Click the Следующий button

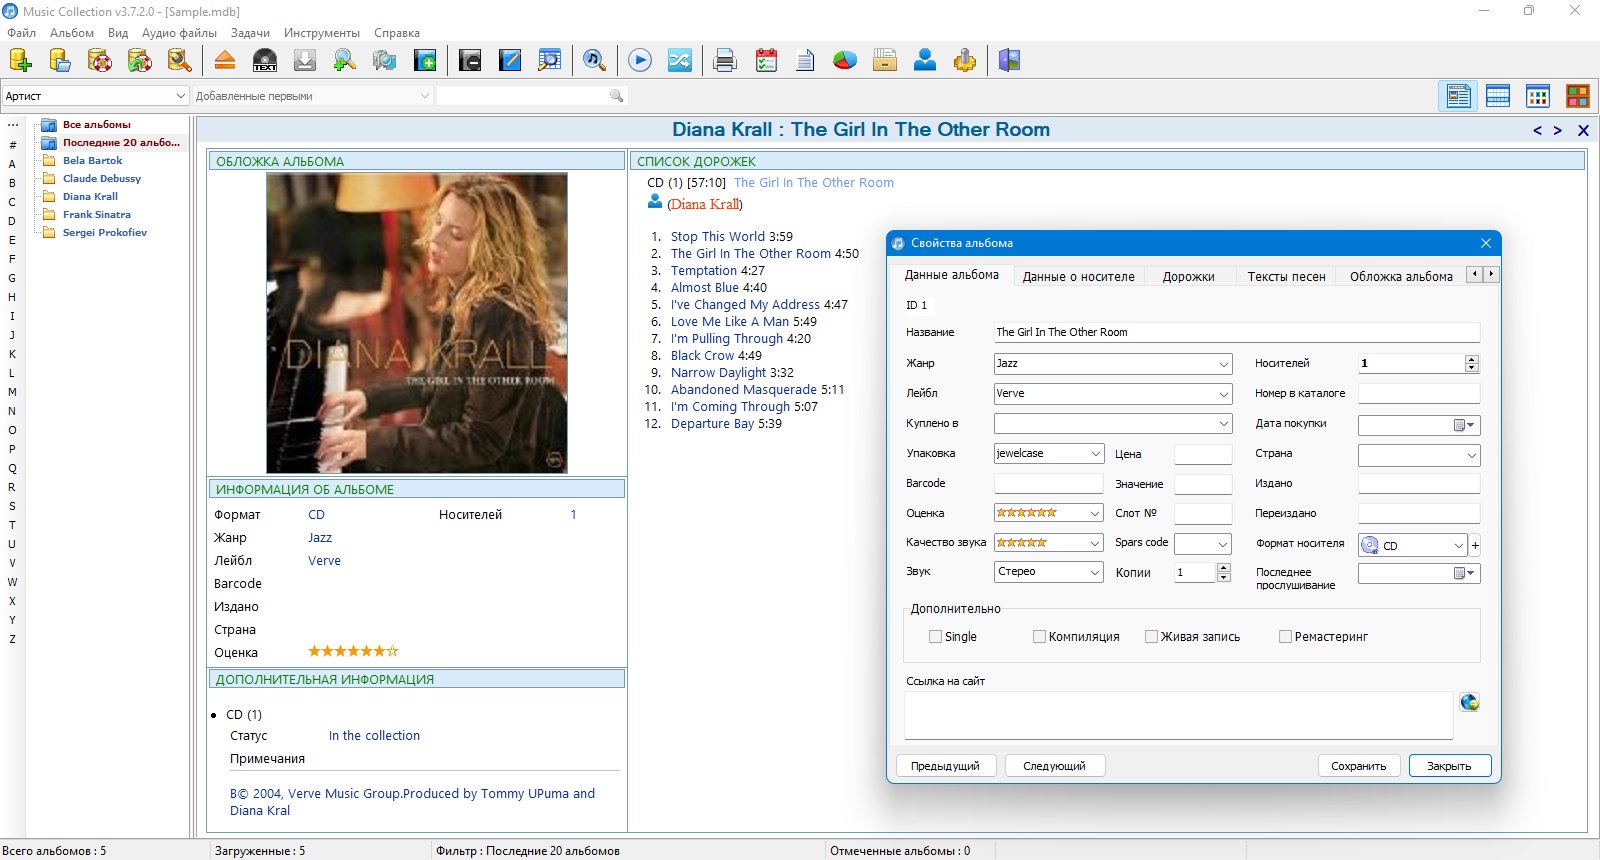coord(1054,766)
